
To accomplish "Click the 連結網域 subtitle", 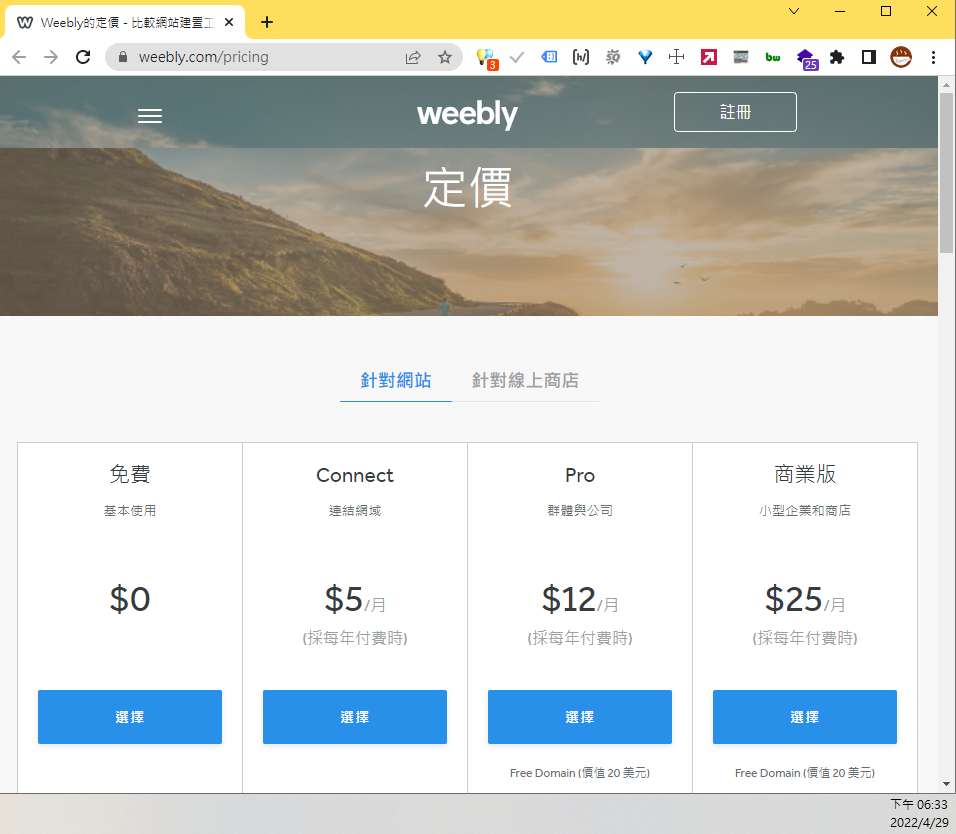I will click(x=355, y=511).
